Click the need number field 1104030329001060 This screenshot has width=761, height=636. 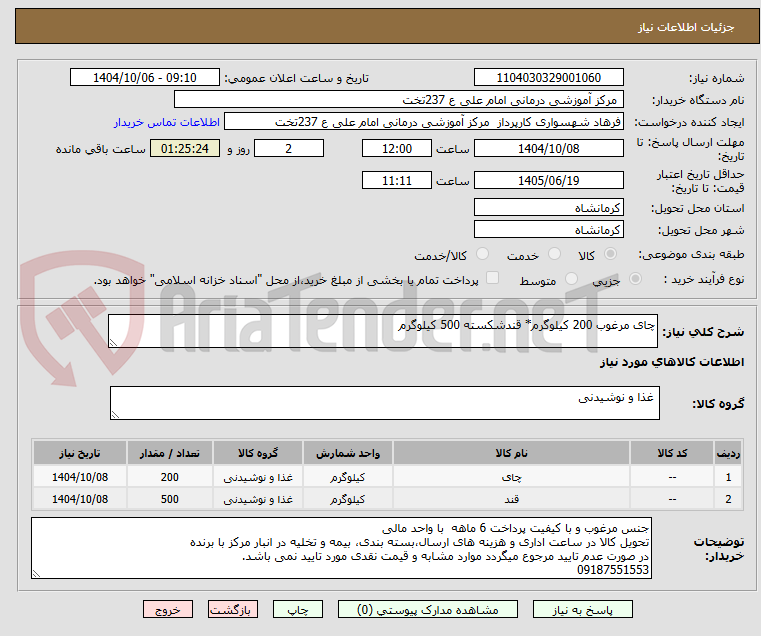click(x=548, y=78)
